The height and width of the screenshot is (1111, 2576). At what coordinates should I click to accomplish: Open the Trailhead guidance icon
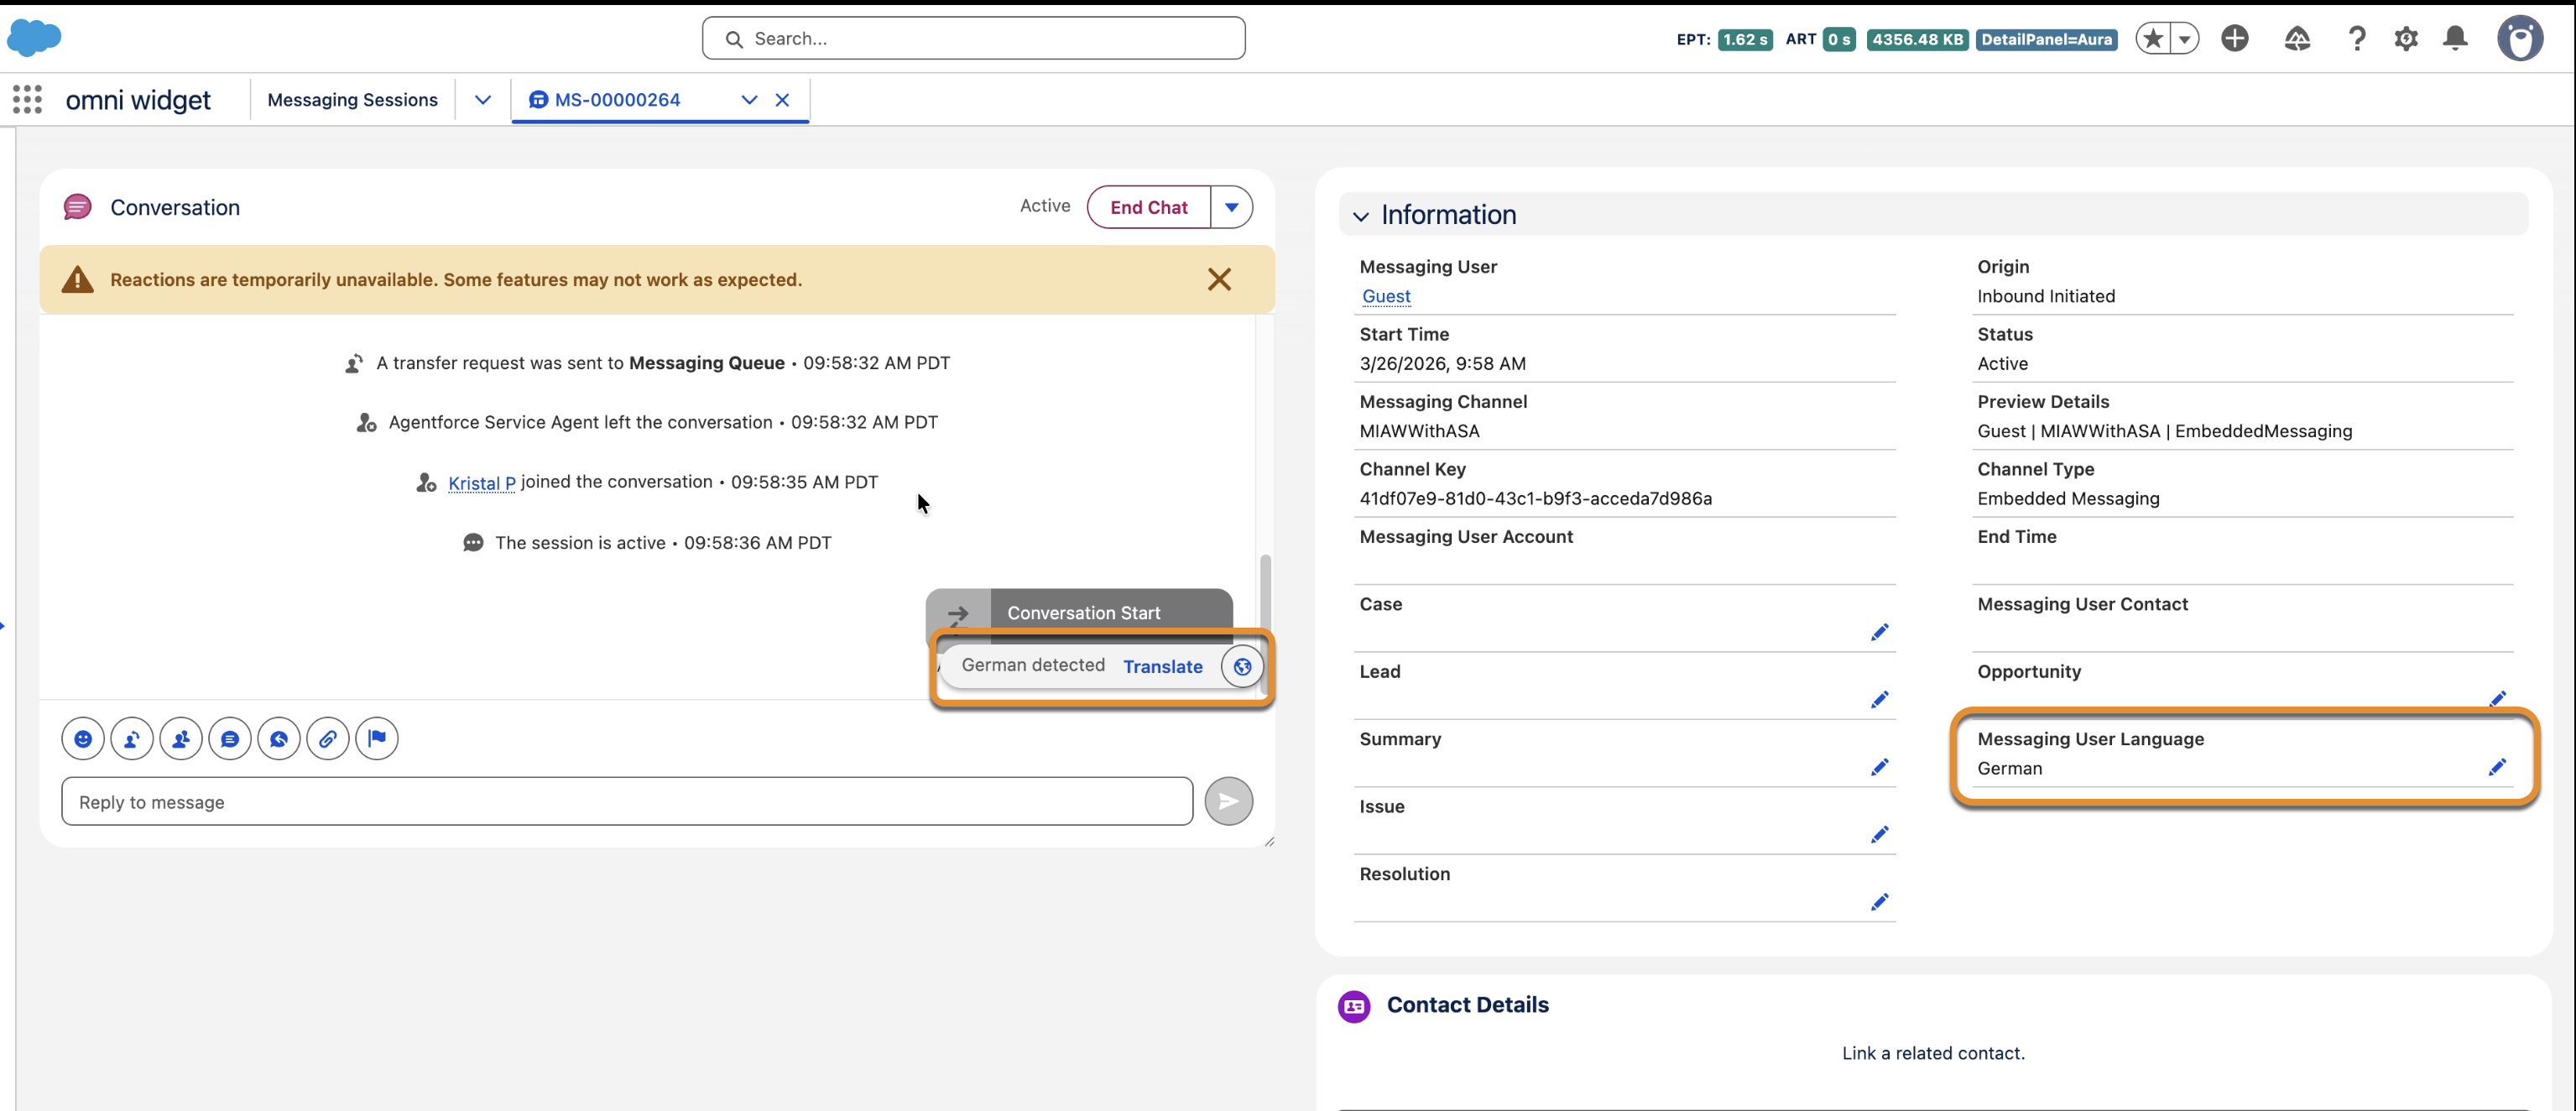click(x=2297, y=38)
